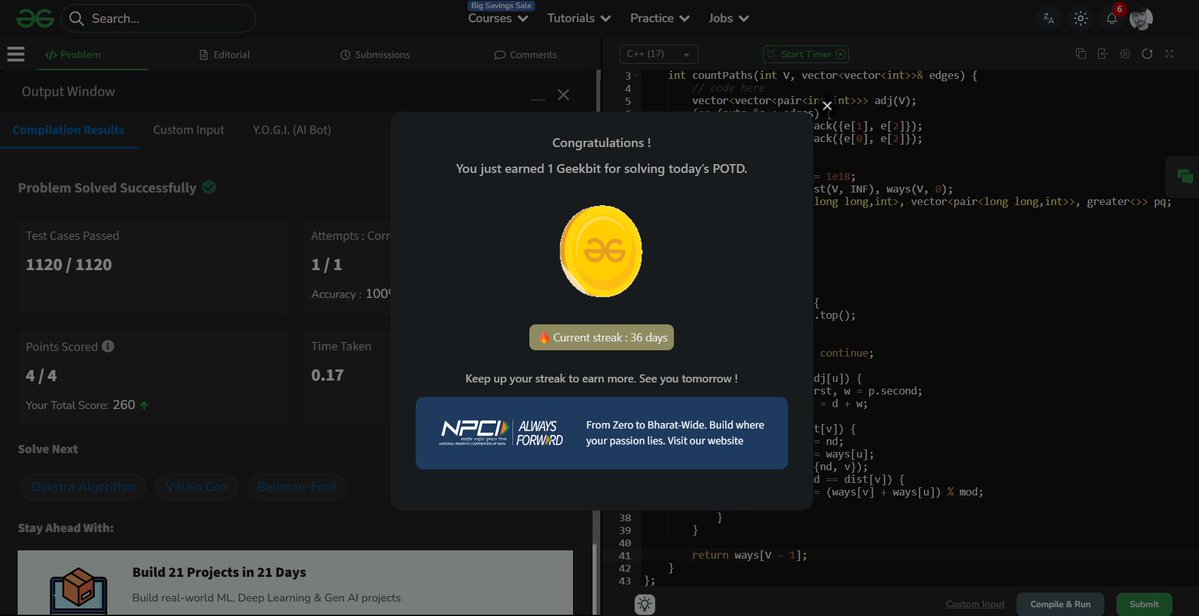Click the import code icon in editor

click(x=1102, y=53)
